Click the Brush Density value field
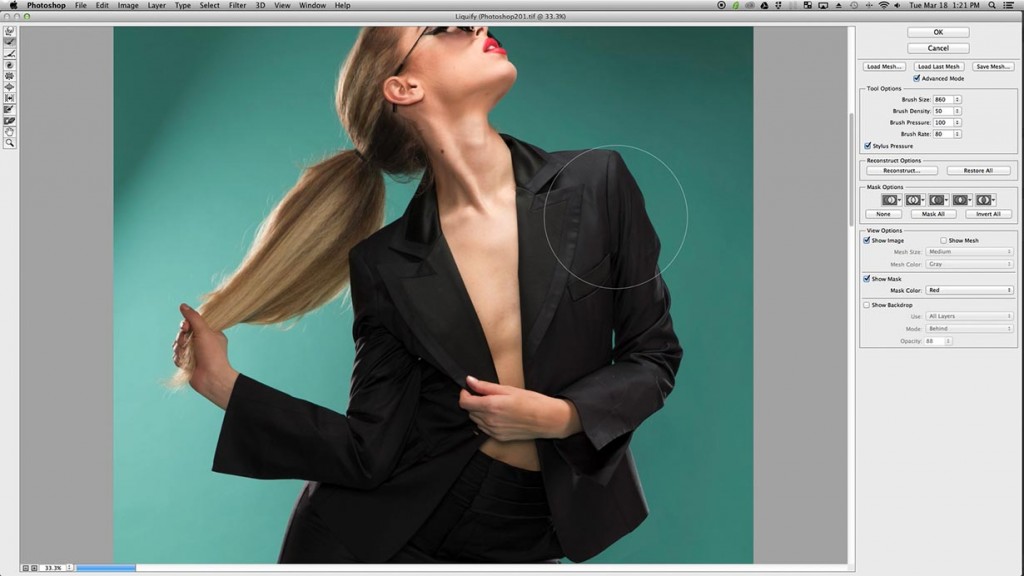The width and height of the screenshot is (1024, 576). pos(942,111)
